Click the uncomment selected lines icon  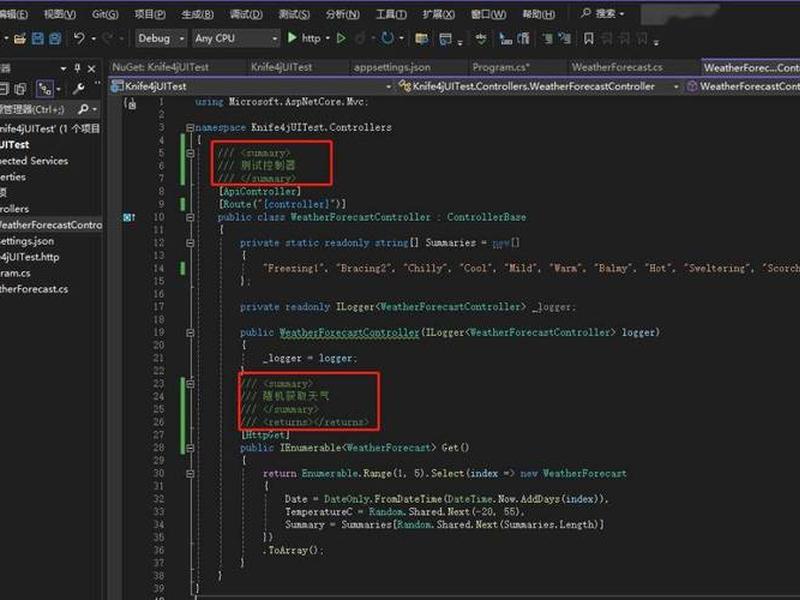[565, 39]
